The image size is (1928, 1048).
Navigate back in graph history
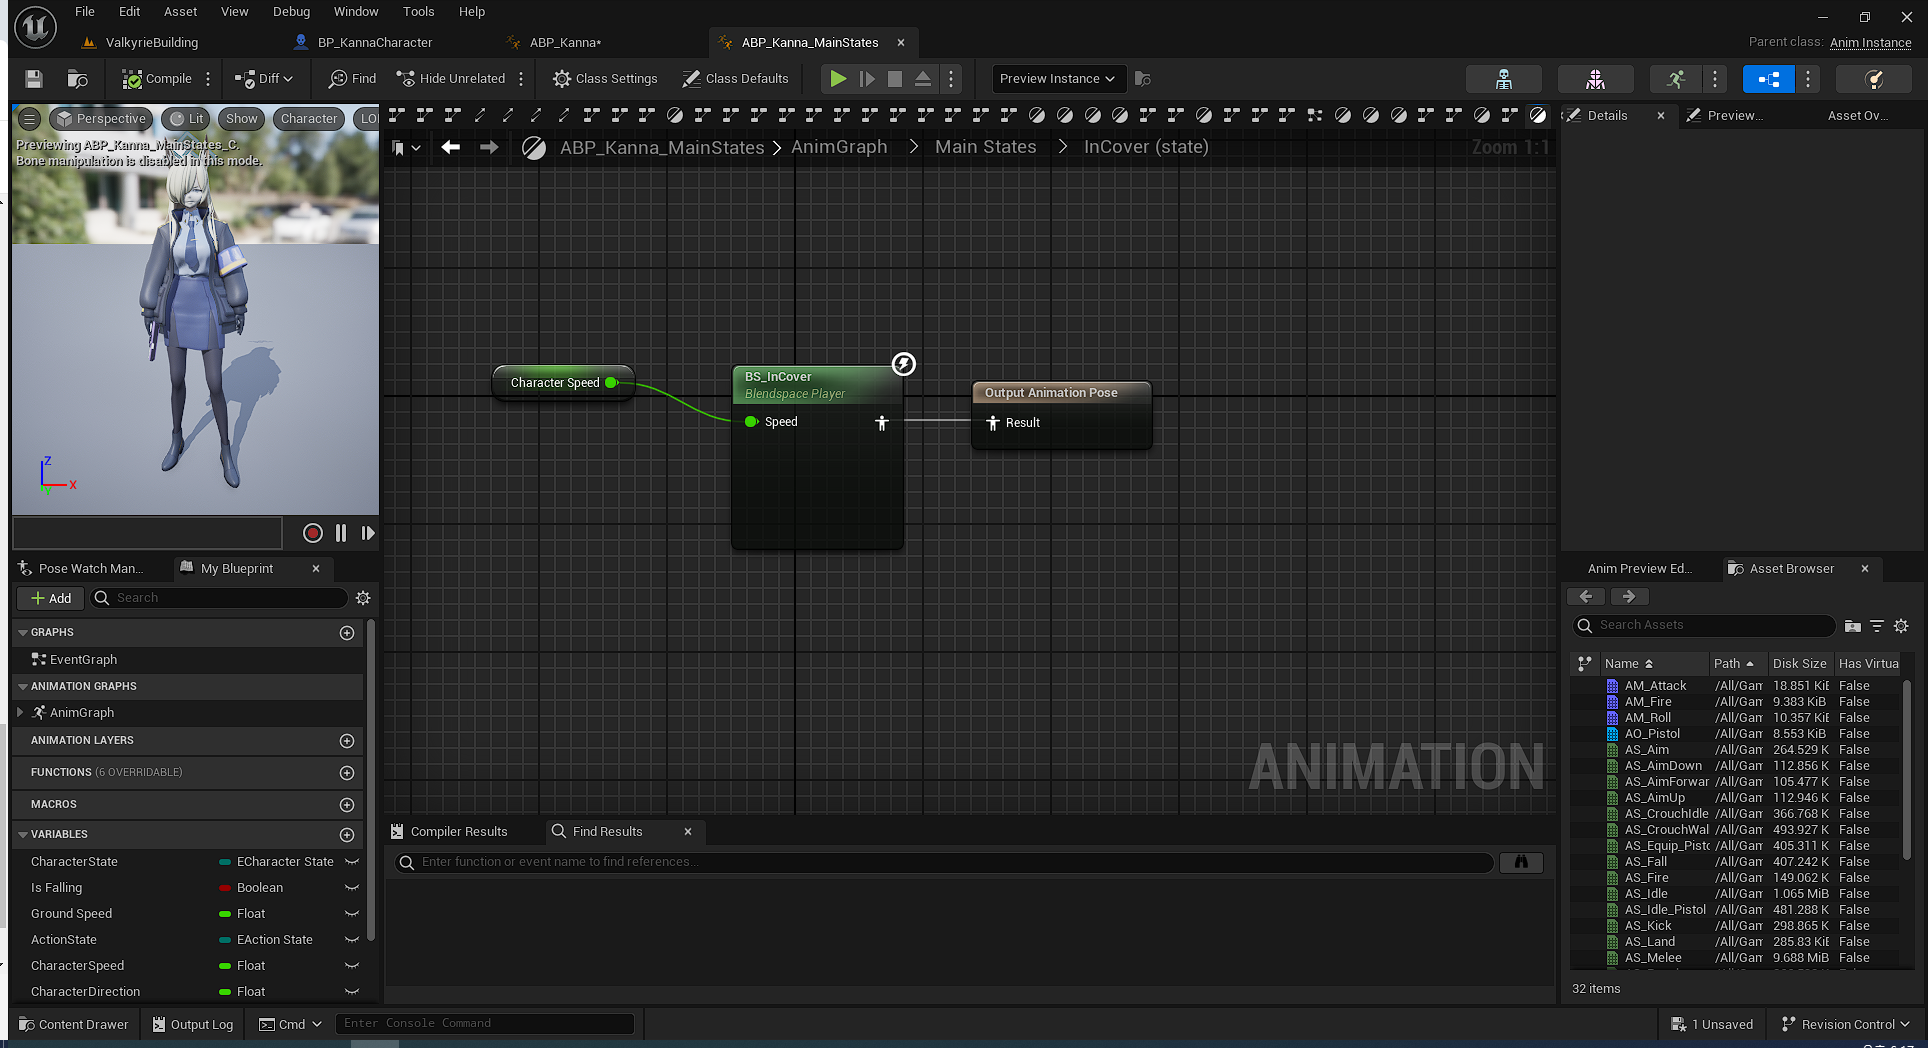point(451,147)
